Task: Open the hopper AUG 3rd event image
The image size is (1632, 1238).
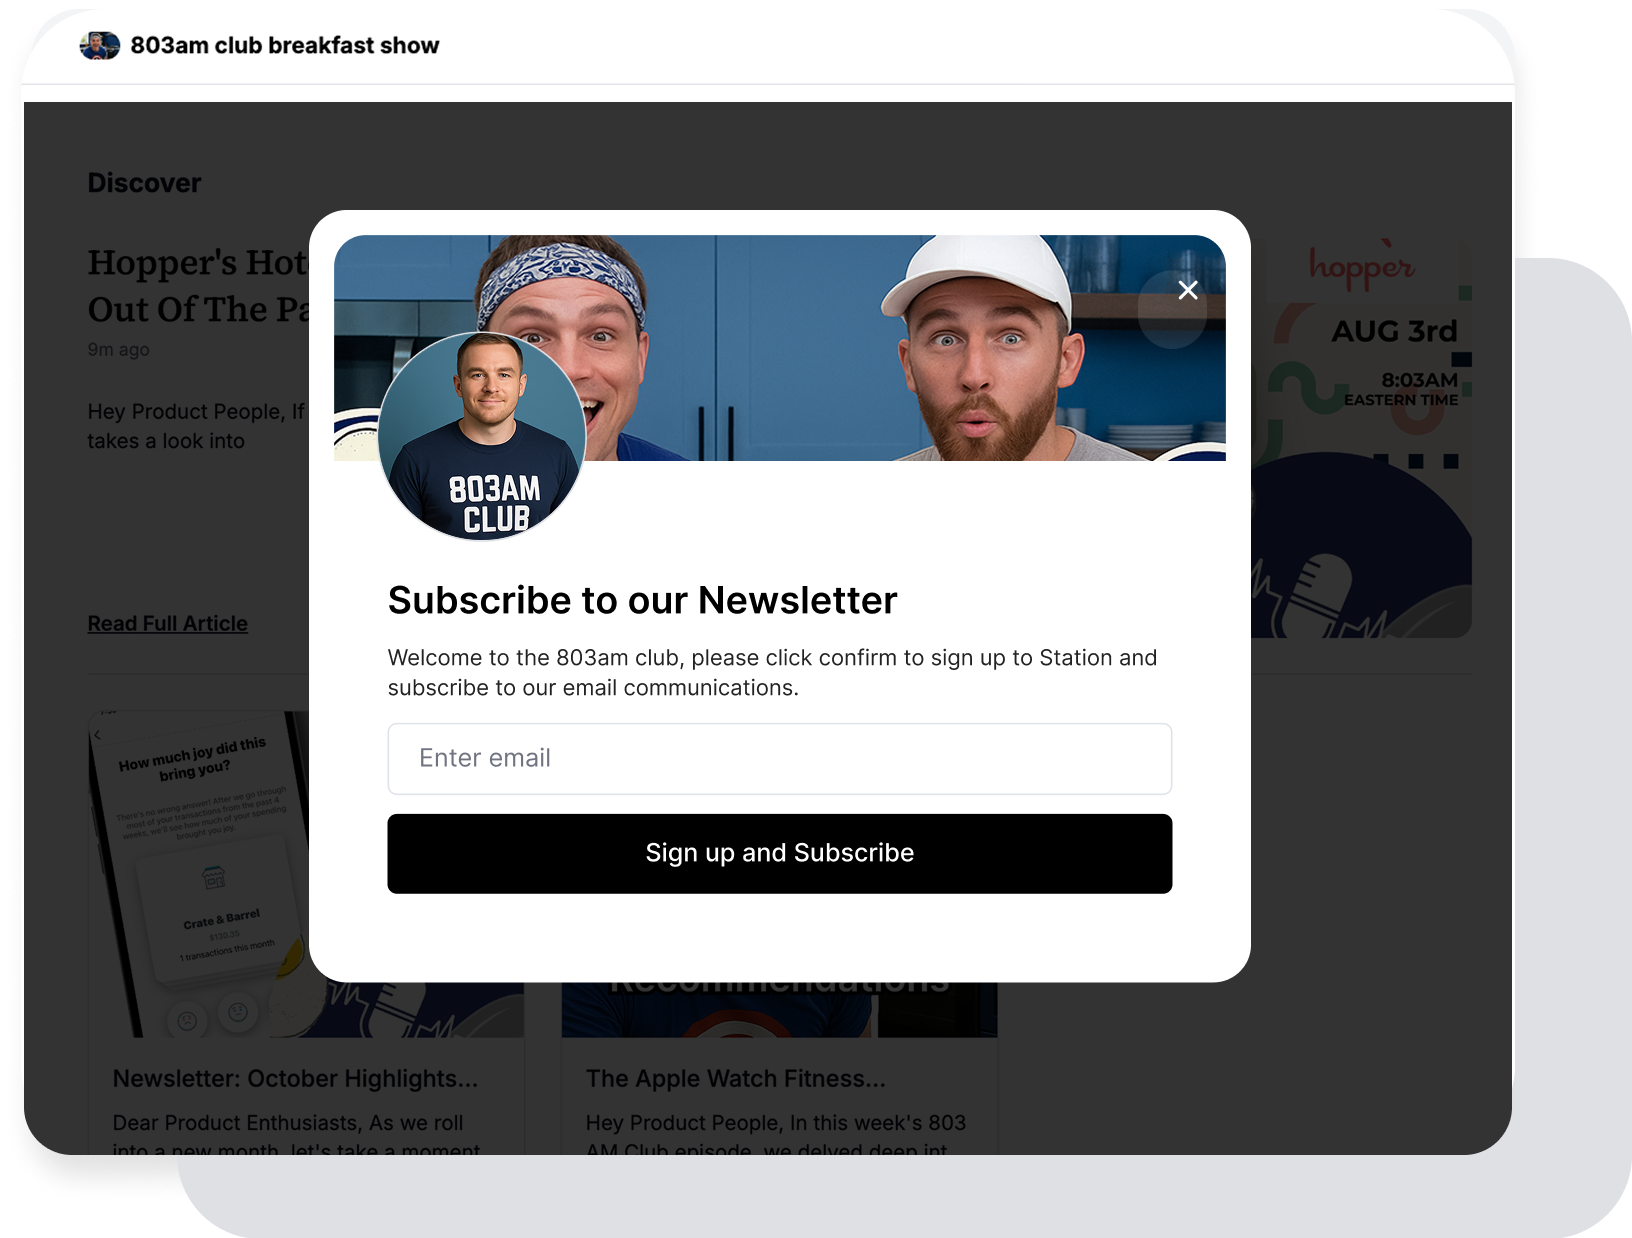Action: click(1360, 438)
